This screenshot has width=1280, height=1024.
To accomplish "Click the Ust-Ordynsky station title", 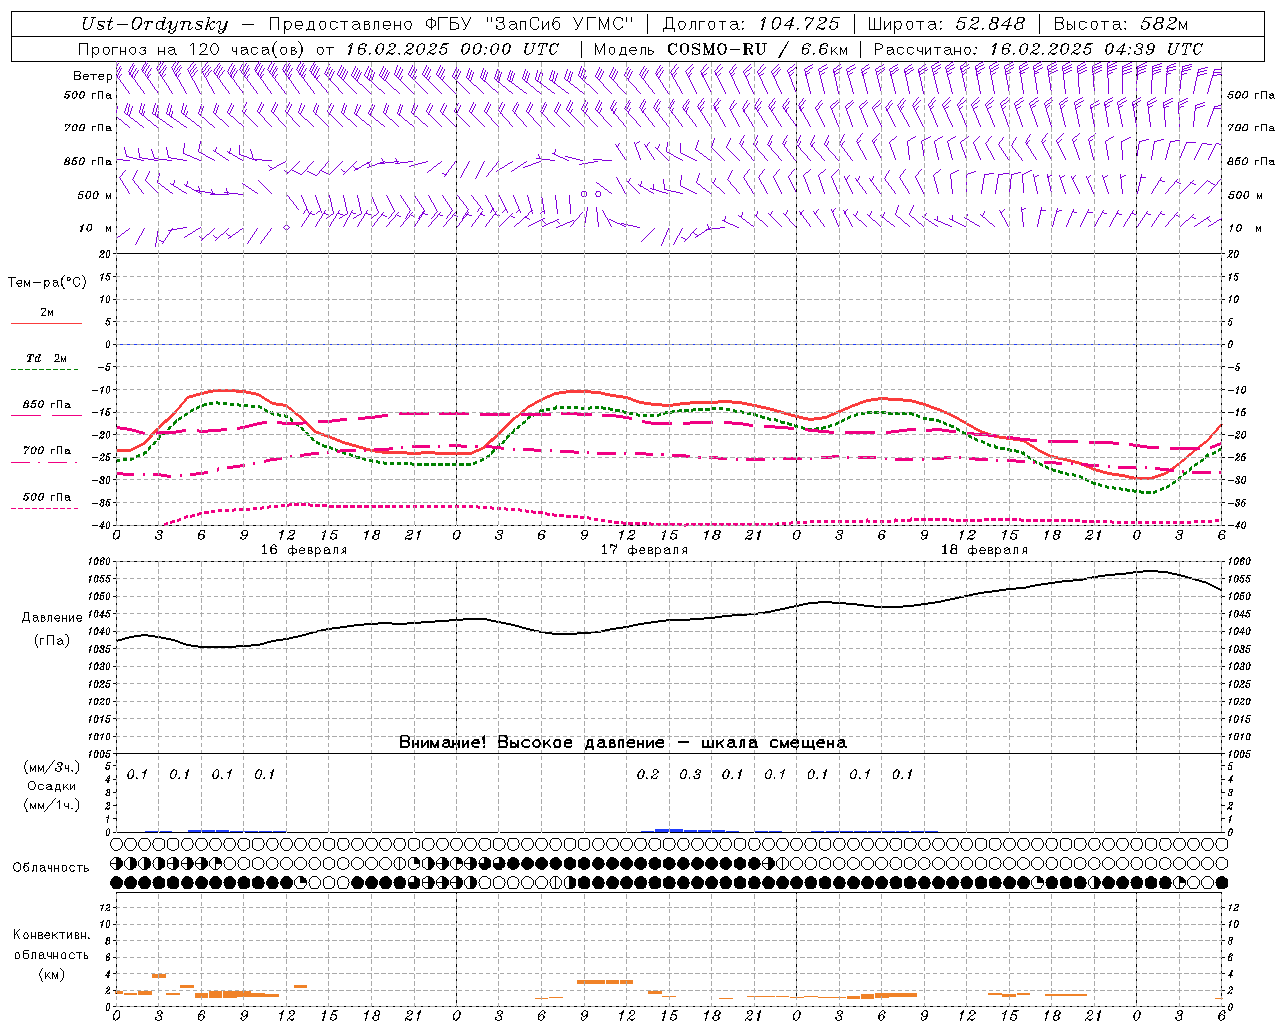I will click(x=155, y=25).
